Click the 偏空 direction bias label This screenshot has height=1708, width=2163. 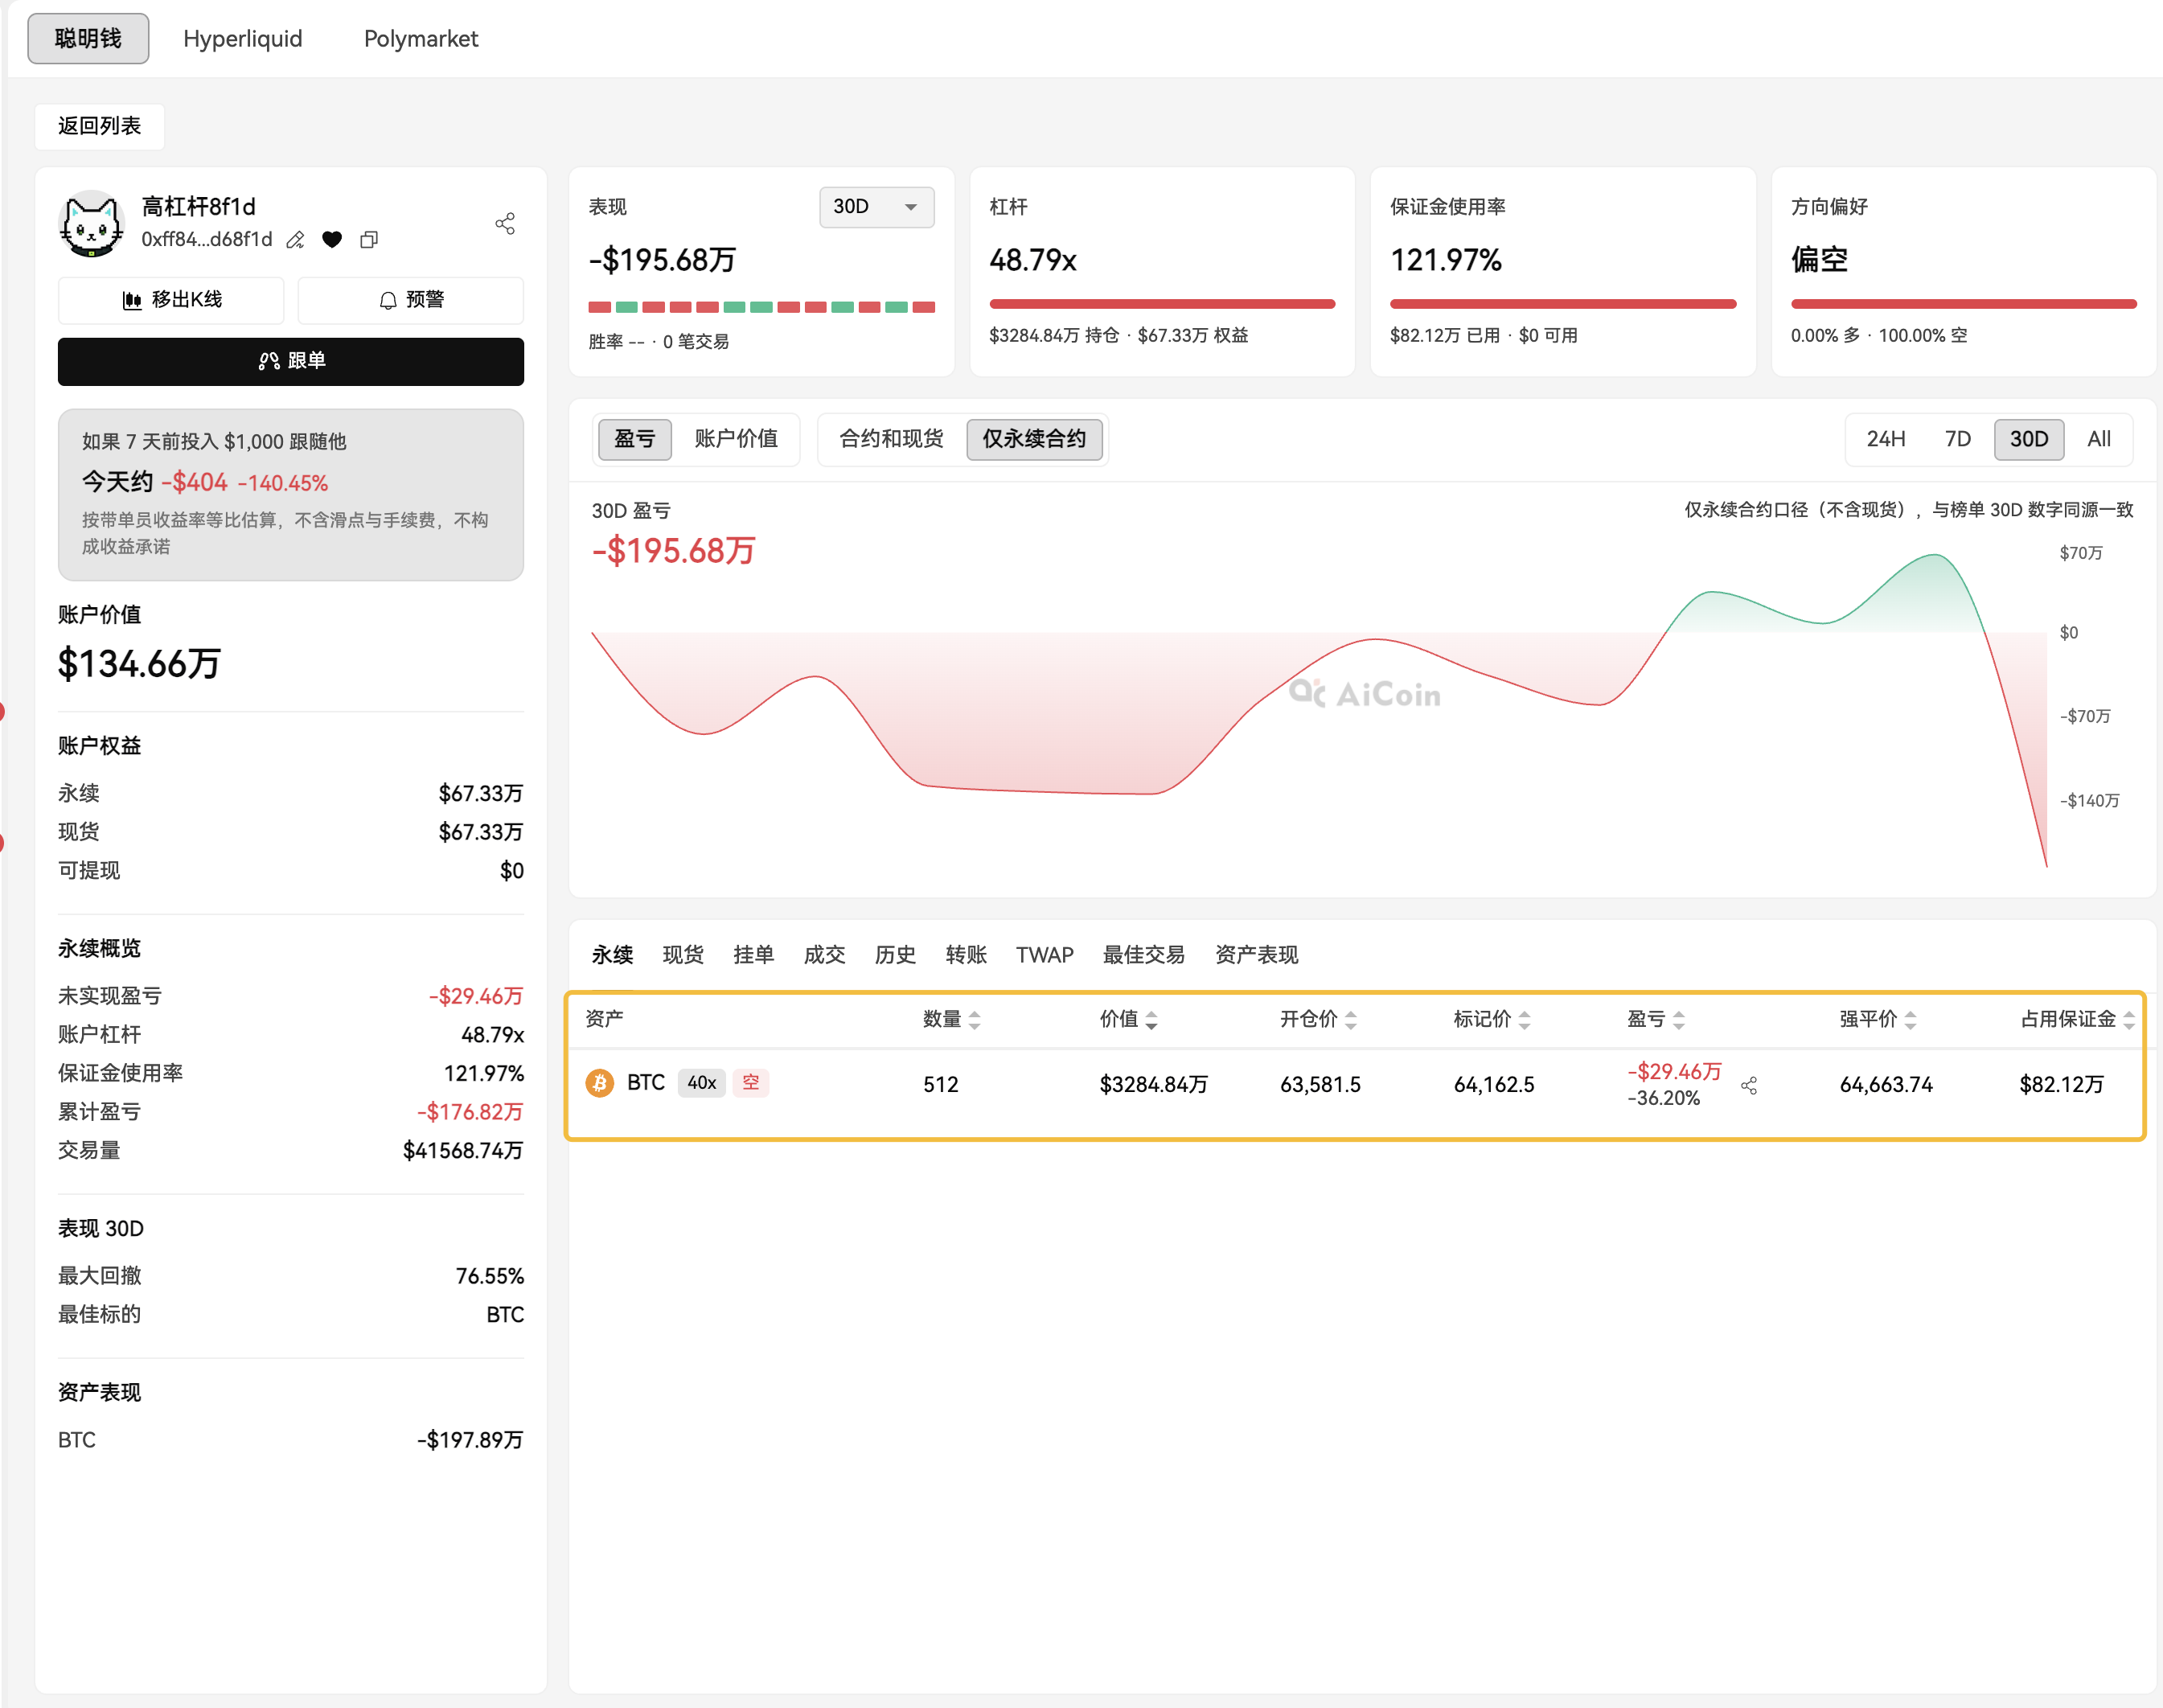point(1819,260)
